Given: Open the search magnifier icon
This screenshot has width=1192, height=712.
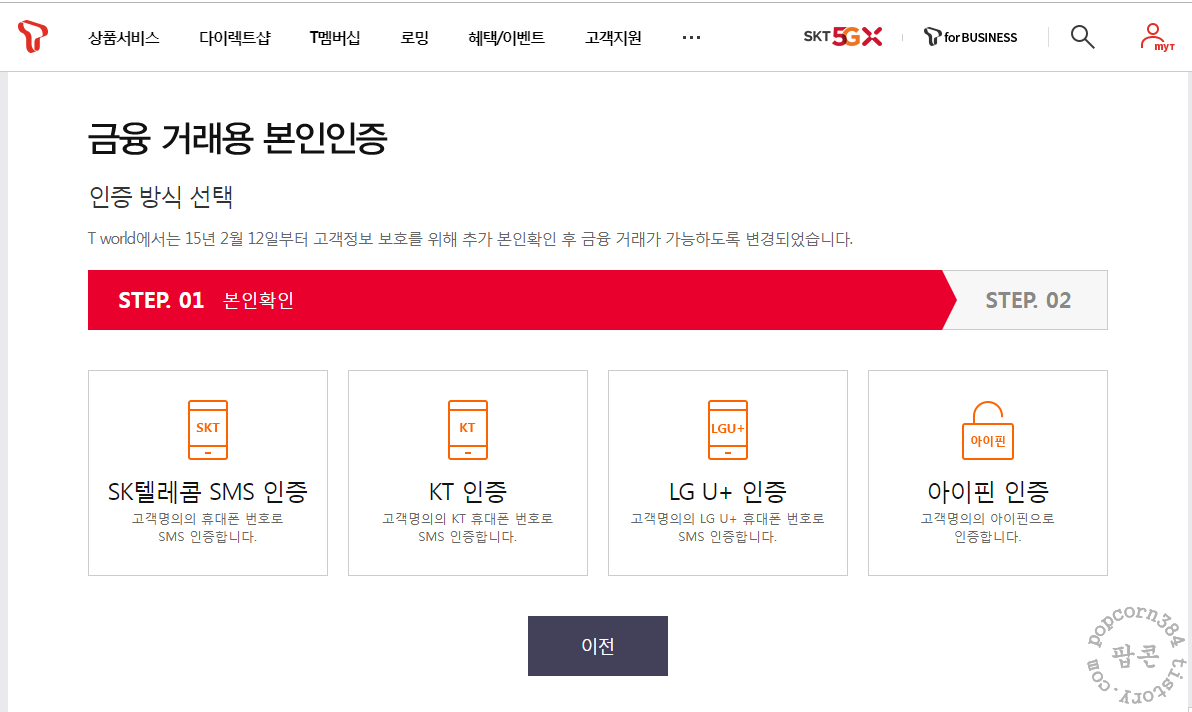Looking at the screenshot, I should pyautogui.click(x=1082, y=36).
